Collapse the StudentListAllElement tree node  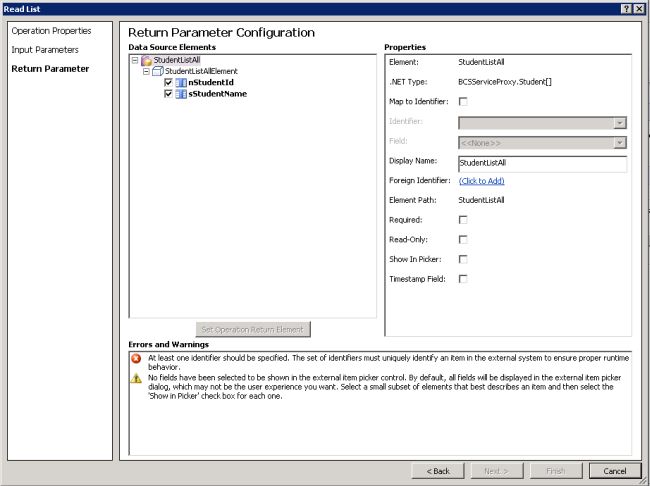tap(146, 72)
